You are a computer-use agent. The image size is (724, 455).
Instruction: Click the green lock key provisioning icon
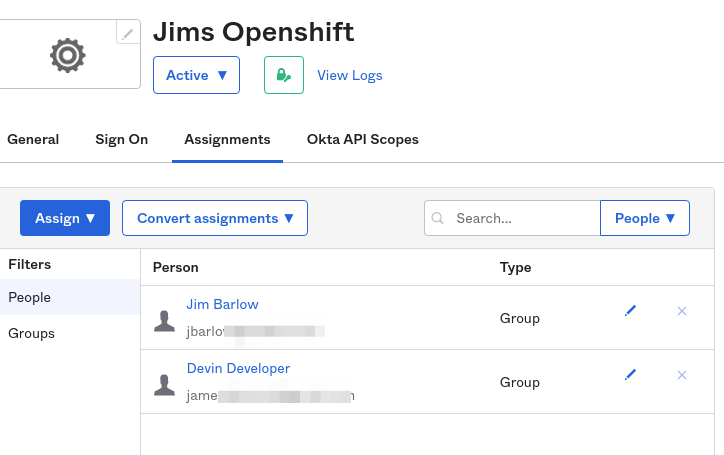click(284, 75)
